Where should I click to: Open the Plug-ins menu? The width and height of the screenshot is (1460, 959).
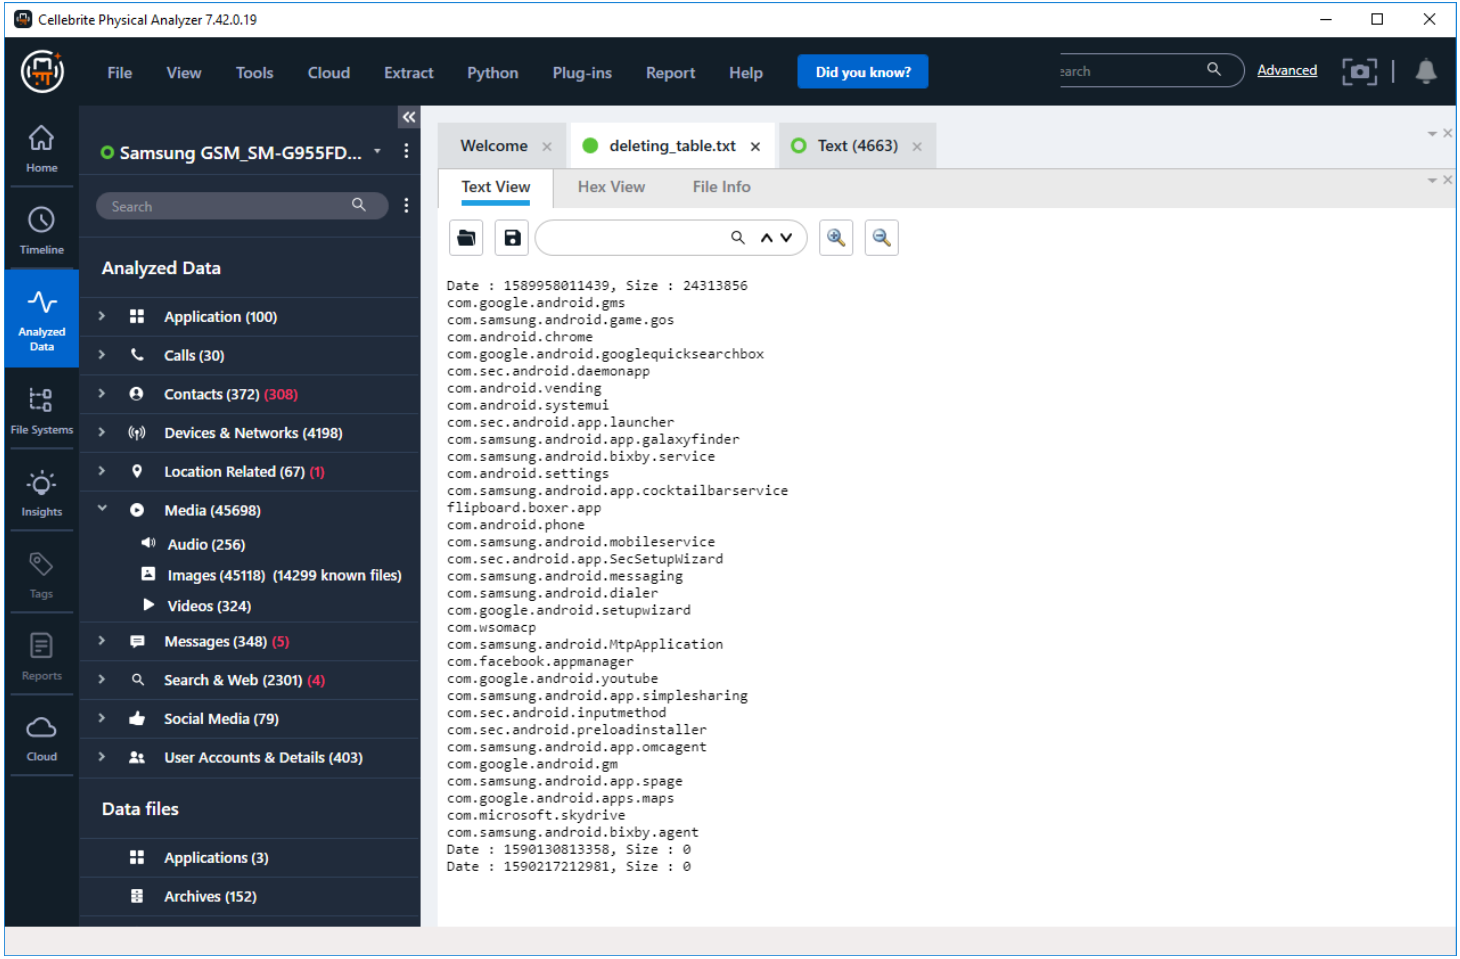click(x=582, y=72)
